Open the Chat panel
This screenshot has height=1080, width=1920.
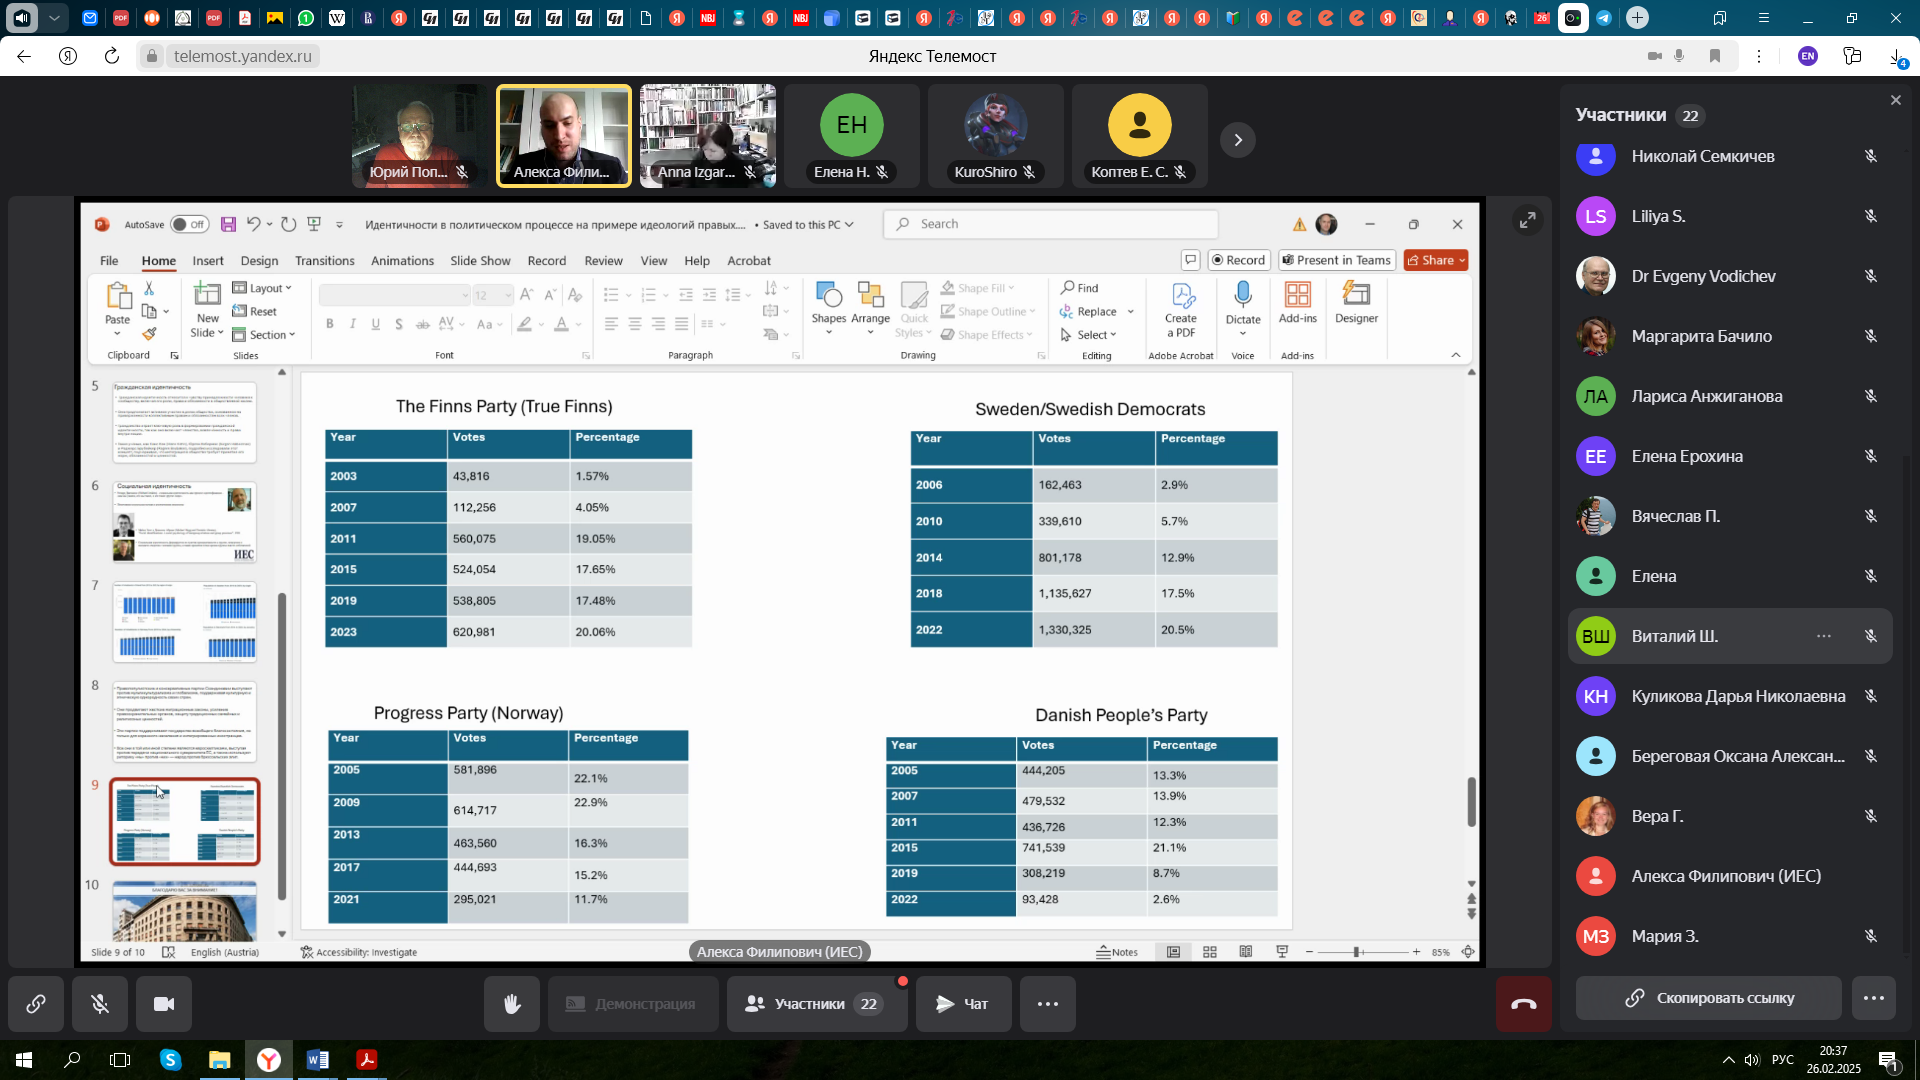coord(961,1004)
